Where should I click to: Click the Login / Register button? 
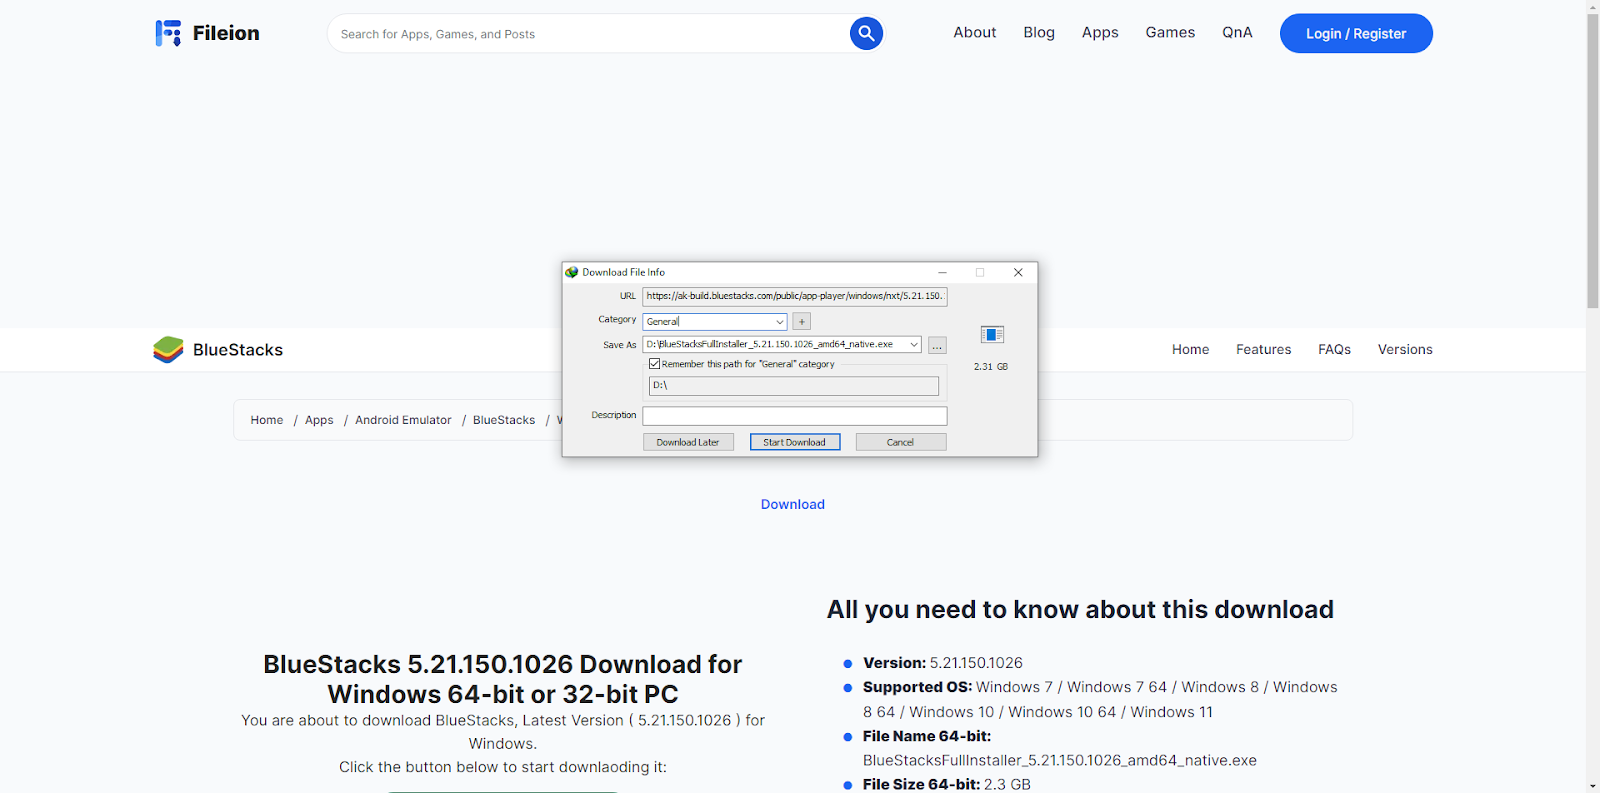pos(1356,33)
